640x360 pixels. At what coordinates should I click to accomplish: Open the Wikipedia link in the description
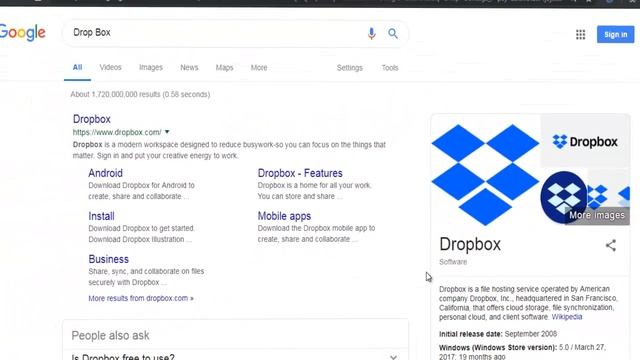(567, 317)
